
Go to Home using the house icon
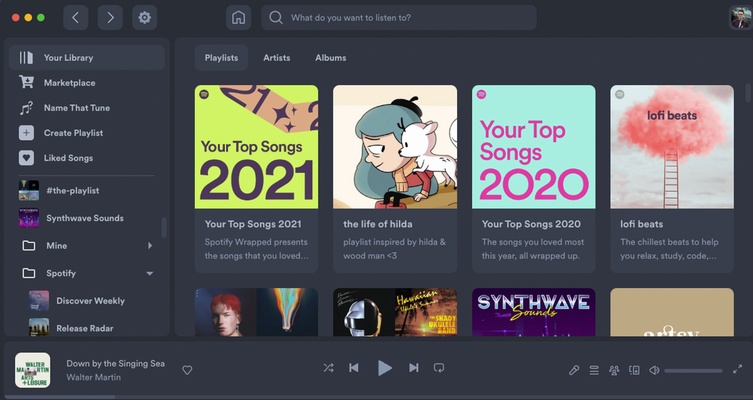pos(238,18)
